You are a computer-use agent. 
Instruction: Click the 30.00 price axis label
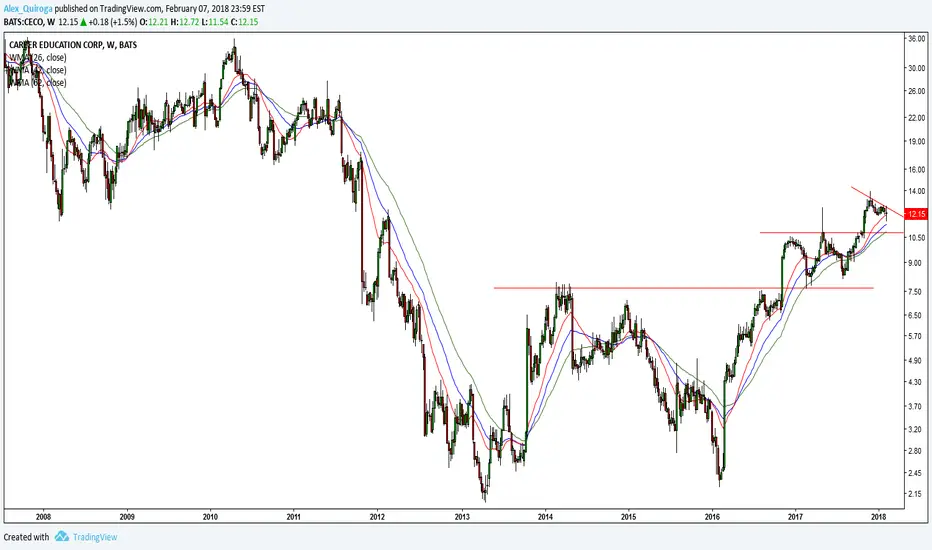point(917,68)
